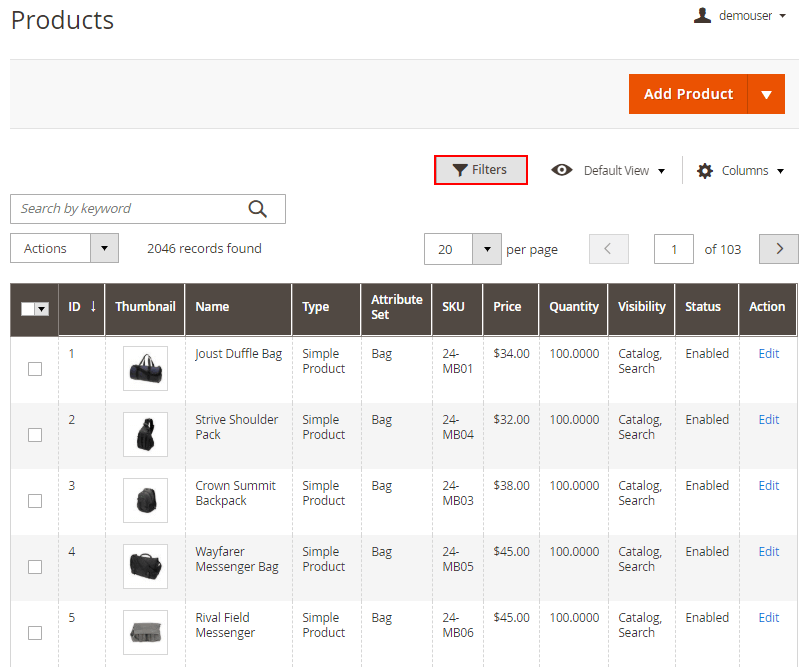The width and height of the screenshot is (807, 667).
Task: Open the Filters funnel button
Action: tap(480, 170)
